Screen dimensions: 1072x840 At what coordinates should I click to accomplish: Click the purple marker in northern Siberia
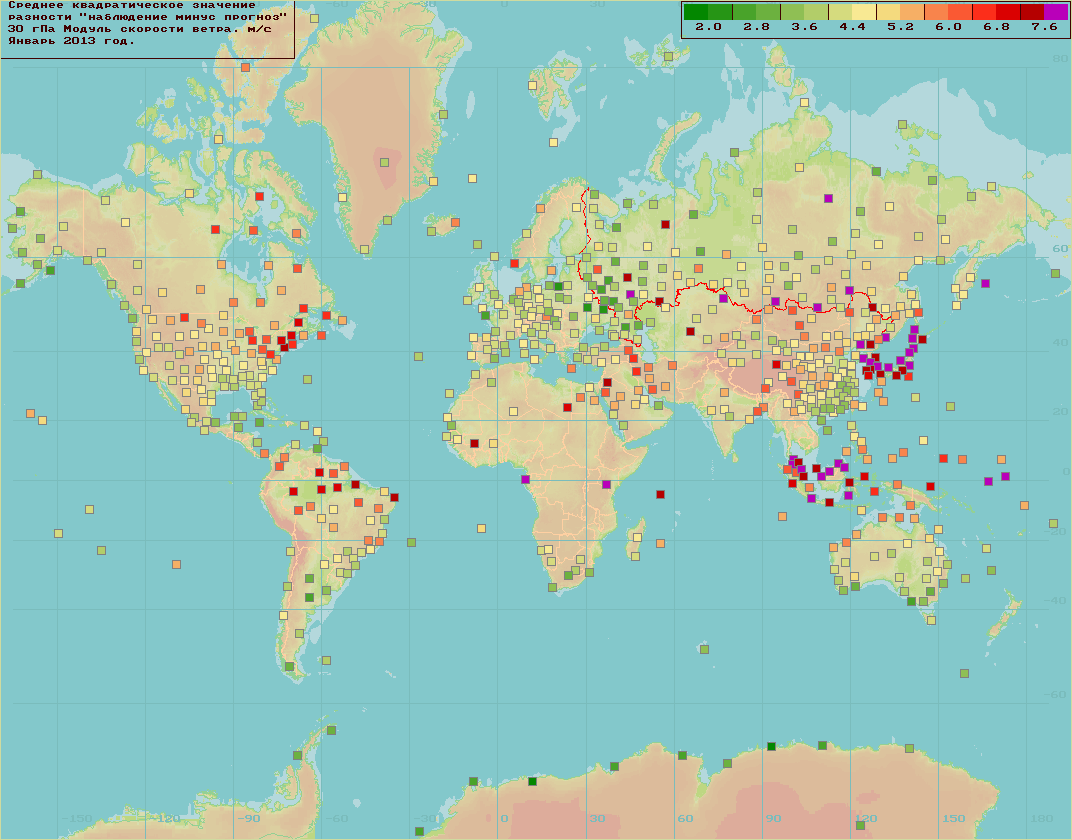click(829, 199)
